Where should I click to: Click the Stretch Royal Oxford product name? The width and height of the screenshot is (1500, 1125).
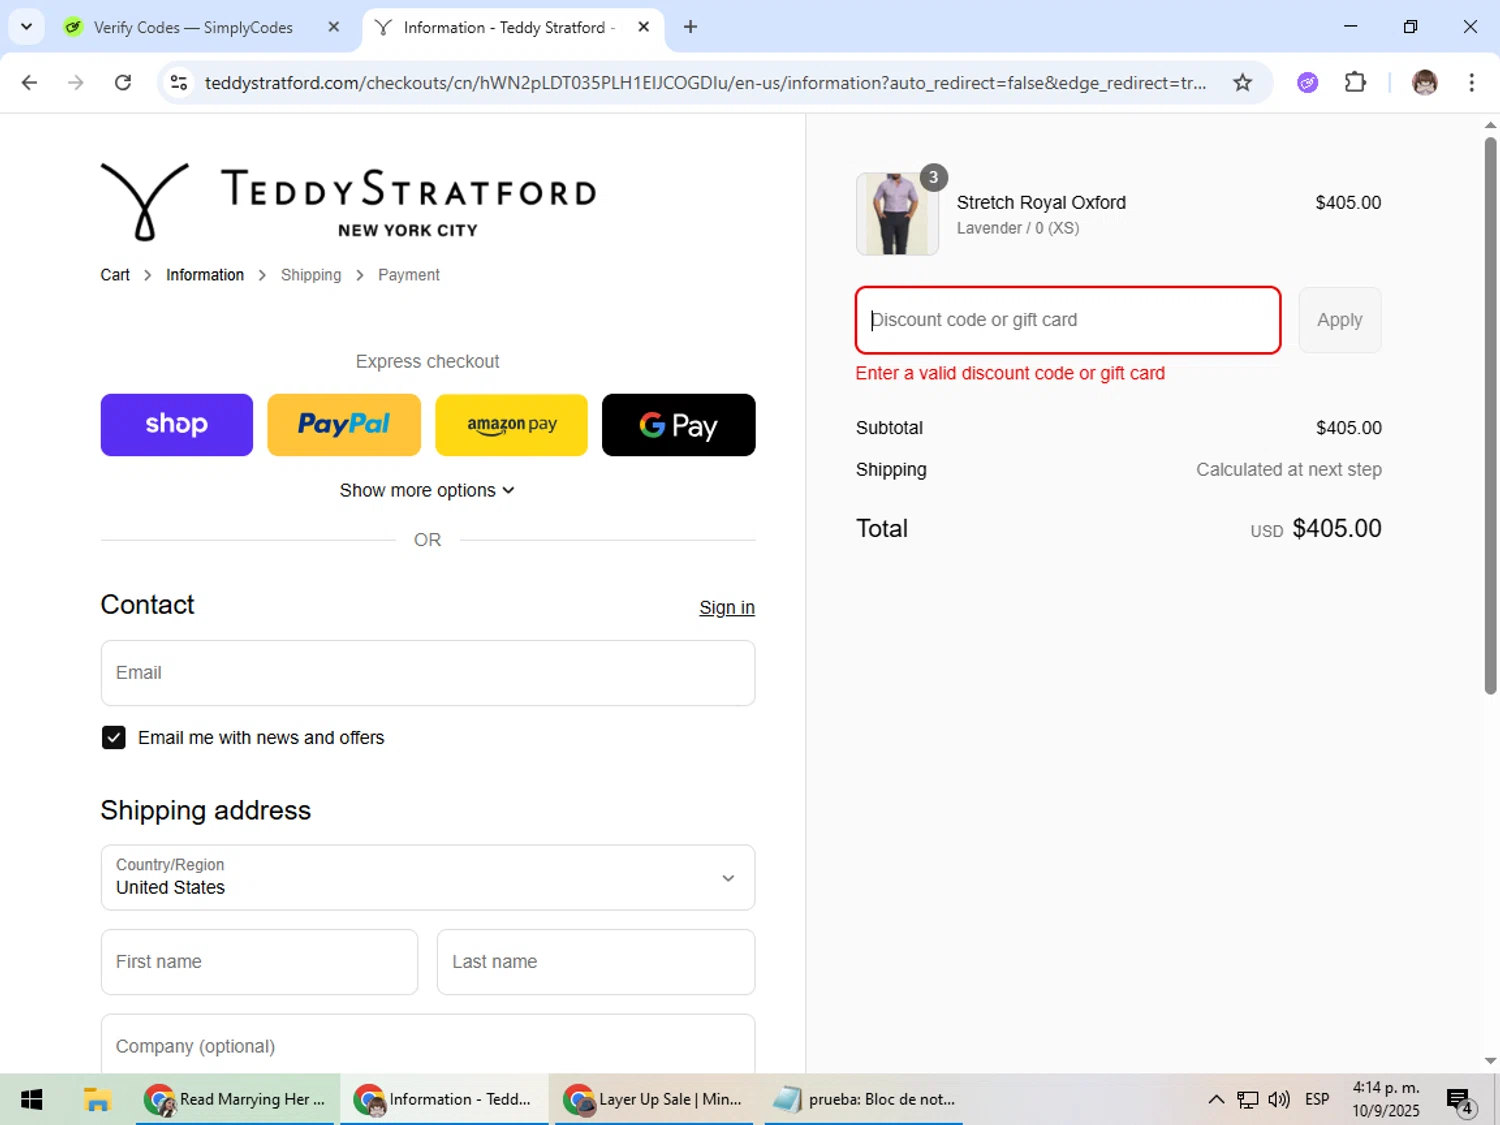tap(1041, 203)
